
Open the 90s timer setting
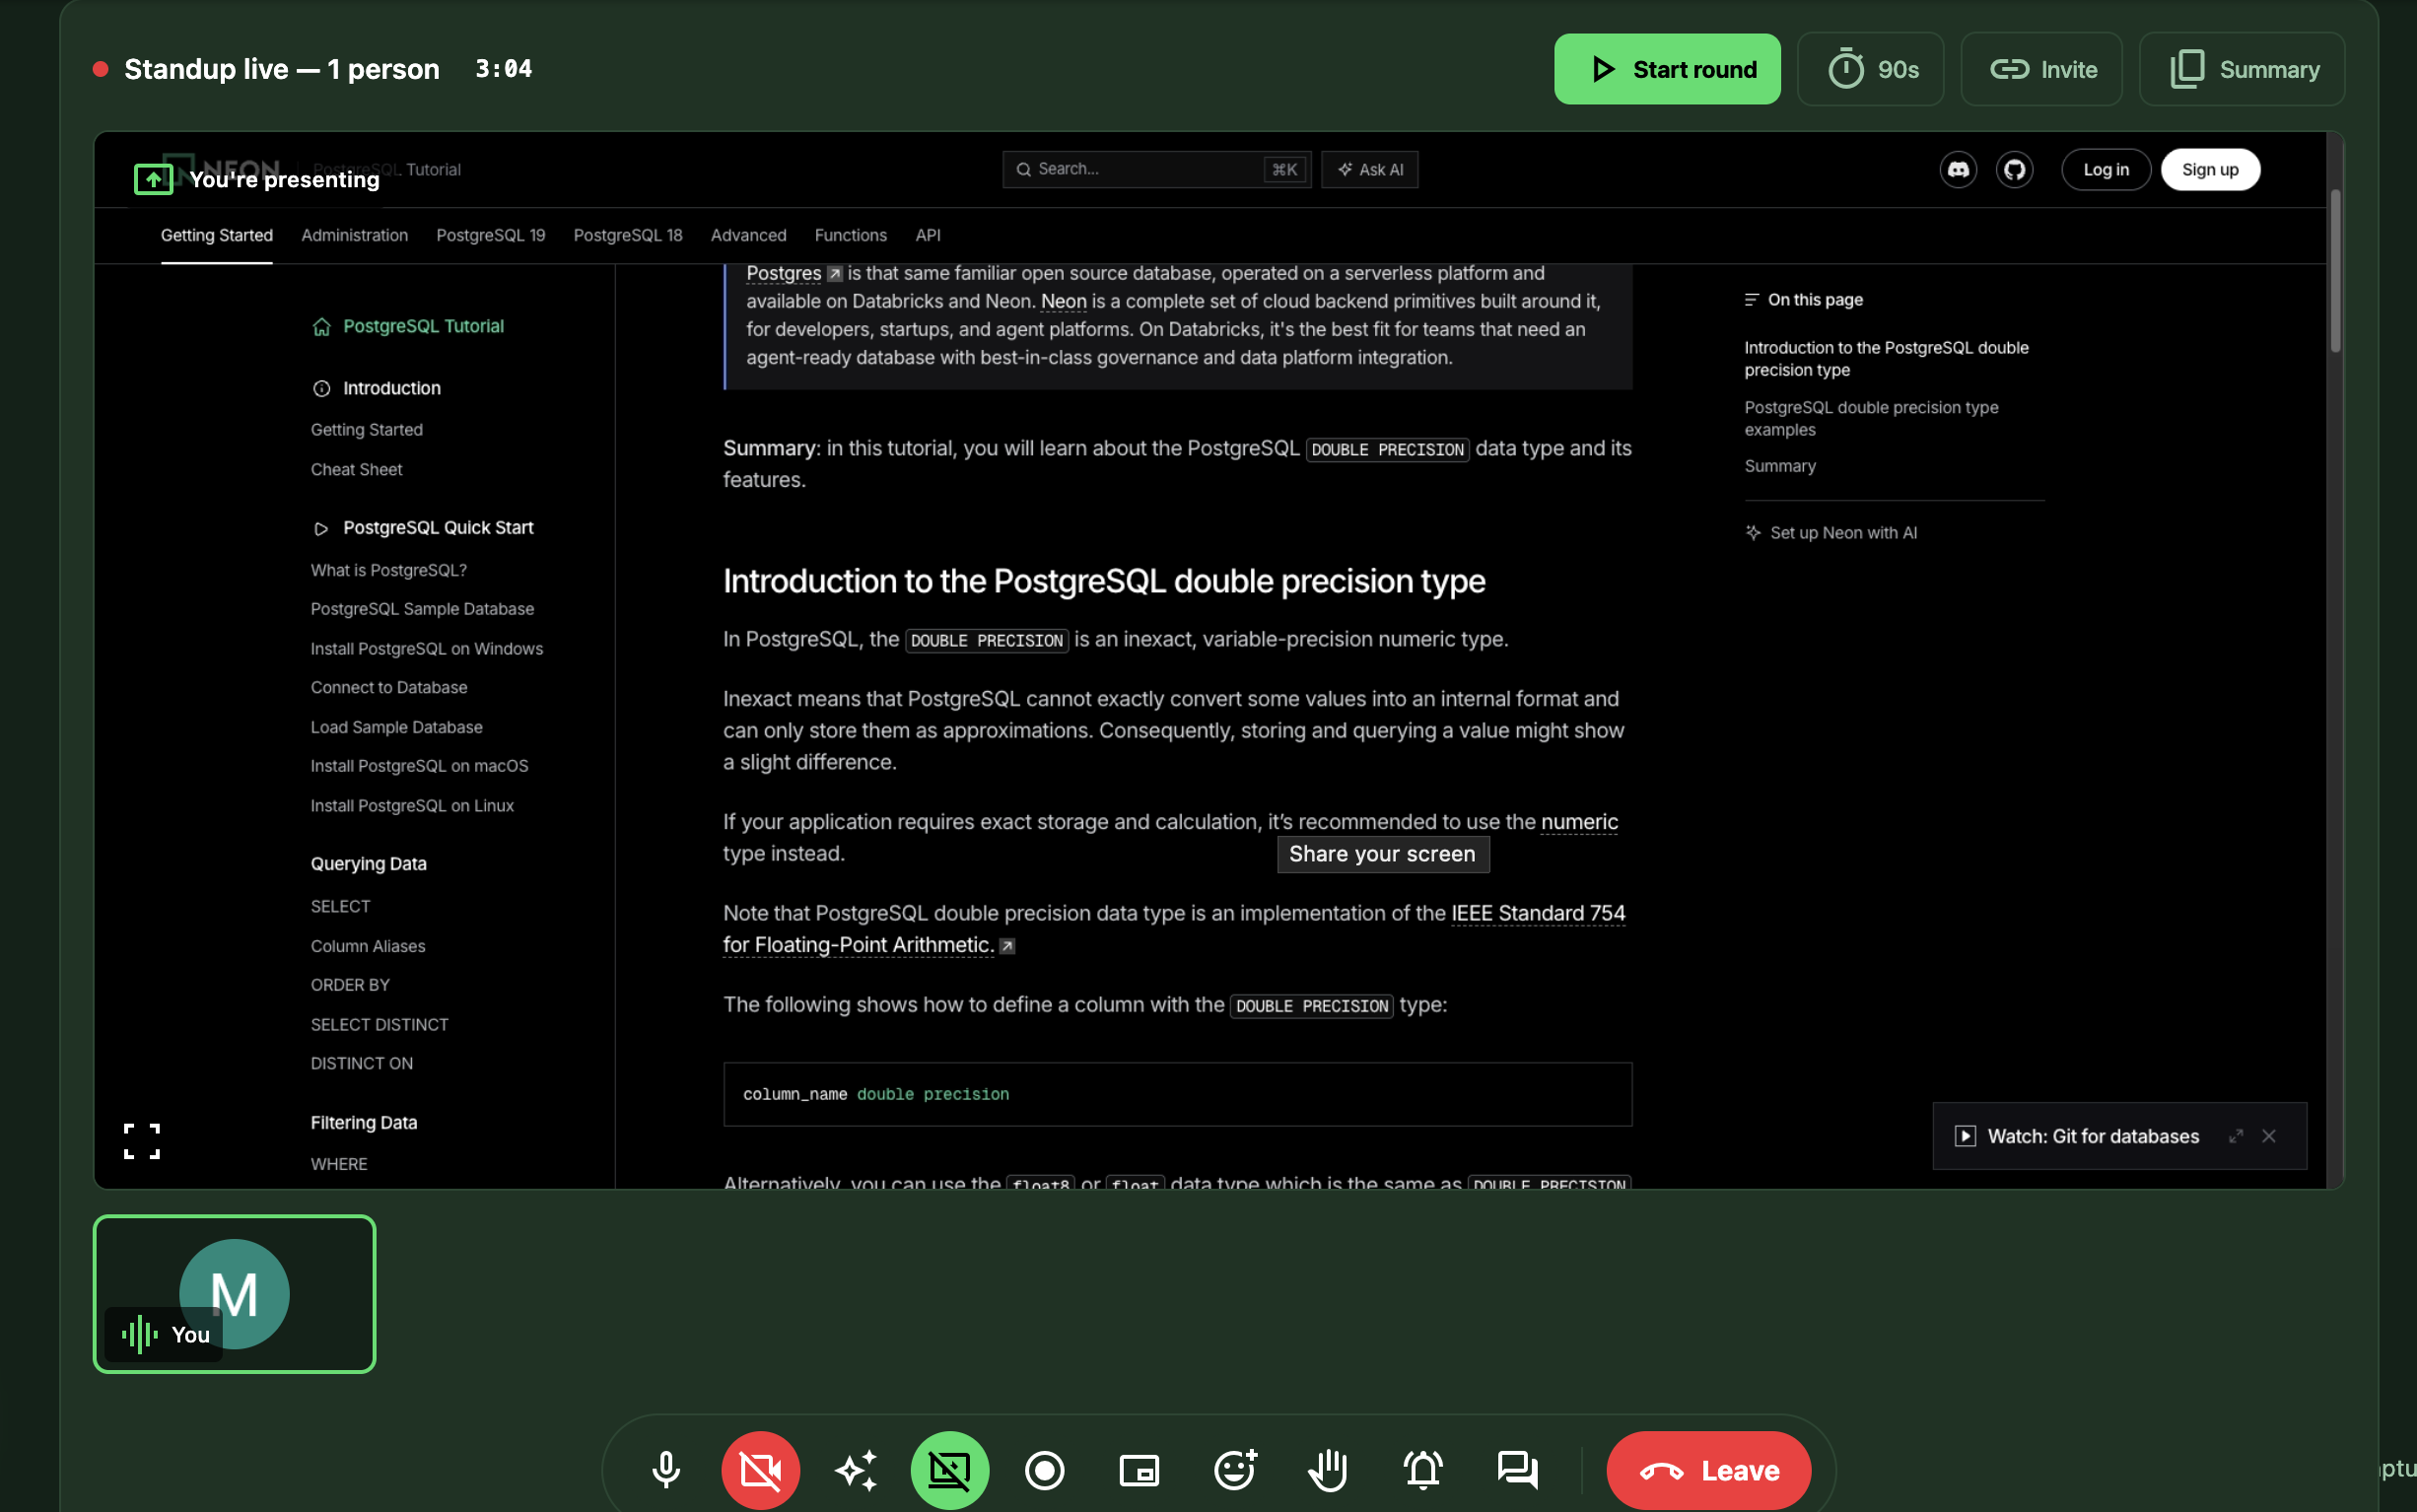click(x=1870, y=69)
